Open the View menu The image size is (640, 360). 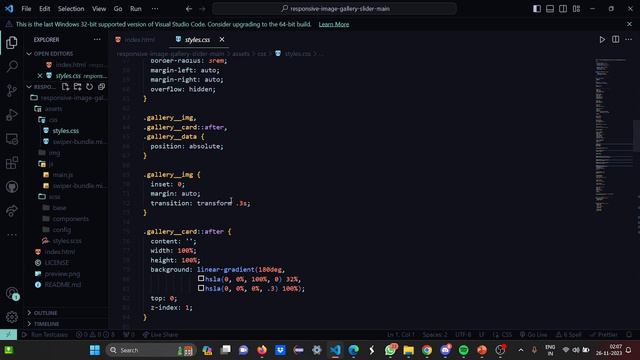pyautogui.click(x=99, y=9)
